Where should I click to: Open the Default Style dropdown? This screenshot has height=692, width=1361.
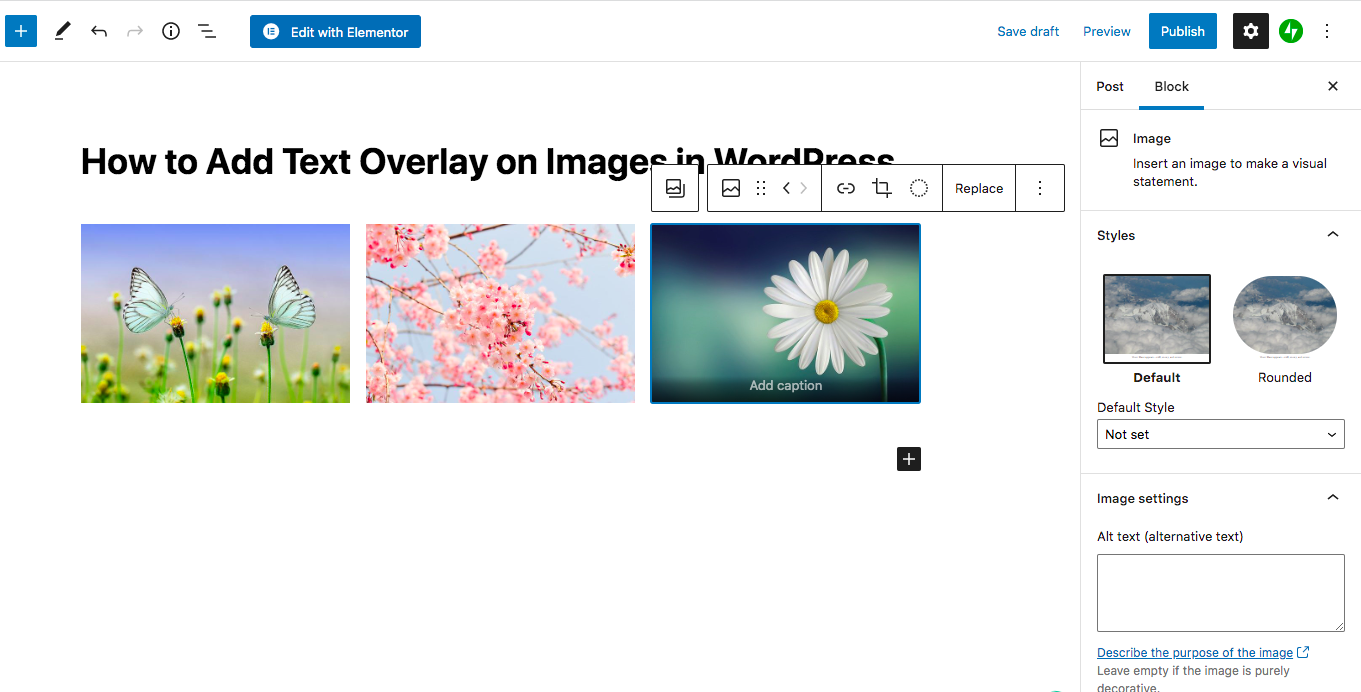(x=1220, y=434)
